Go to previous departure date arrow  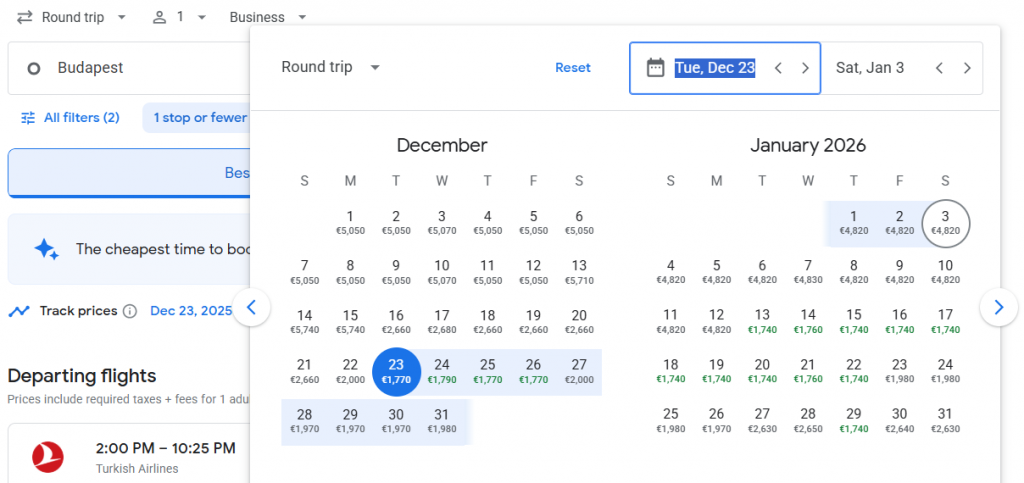click(778, 68)
